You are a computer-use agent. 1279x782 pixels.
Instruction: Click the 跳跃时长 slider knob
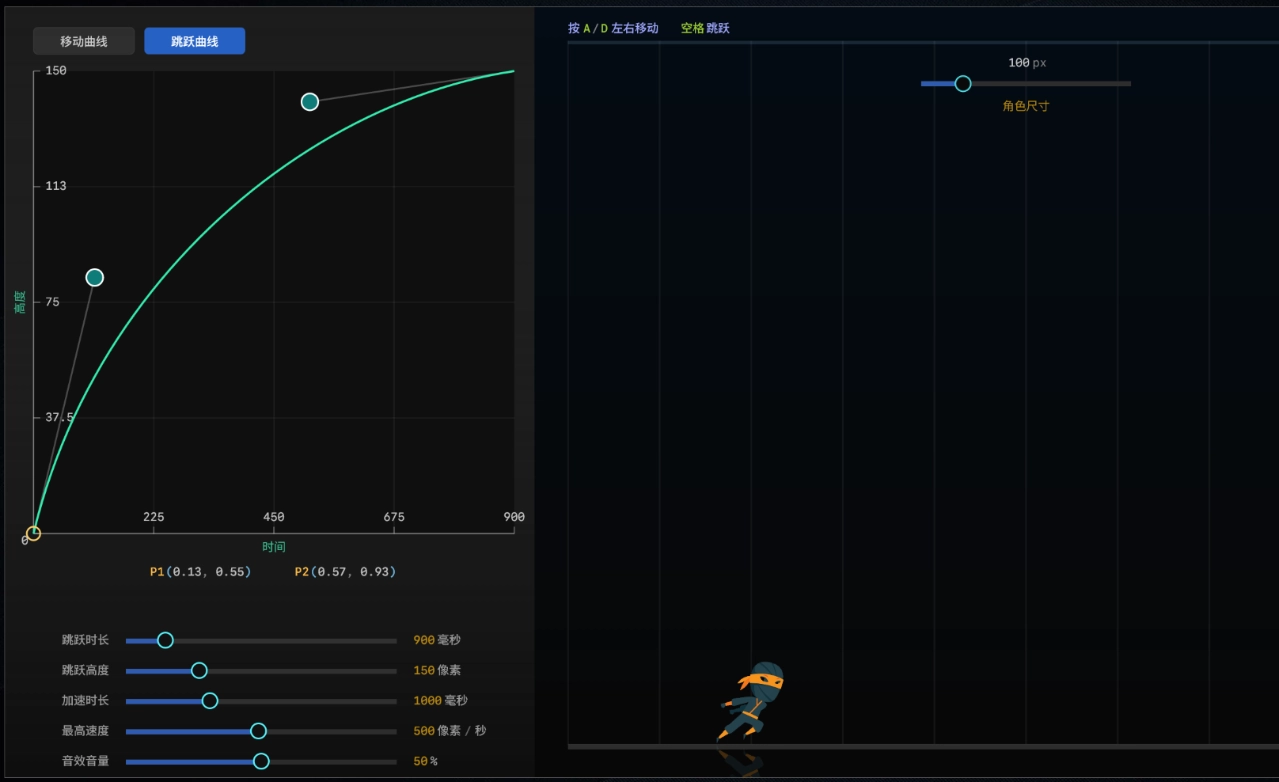click(166, 640)
